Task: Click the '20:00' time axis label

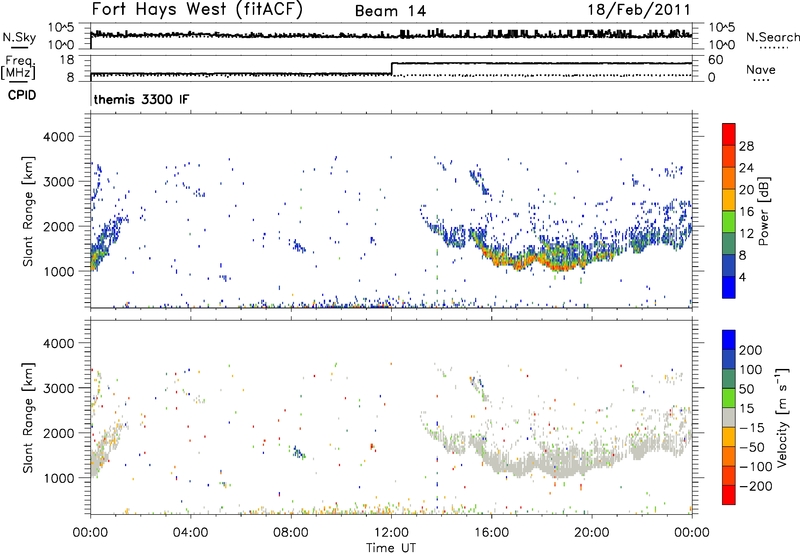Action: (591, 533)
